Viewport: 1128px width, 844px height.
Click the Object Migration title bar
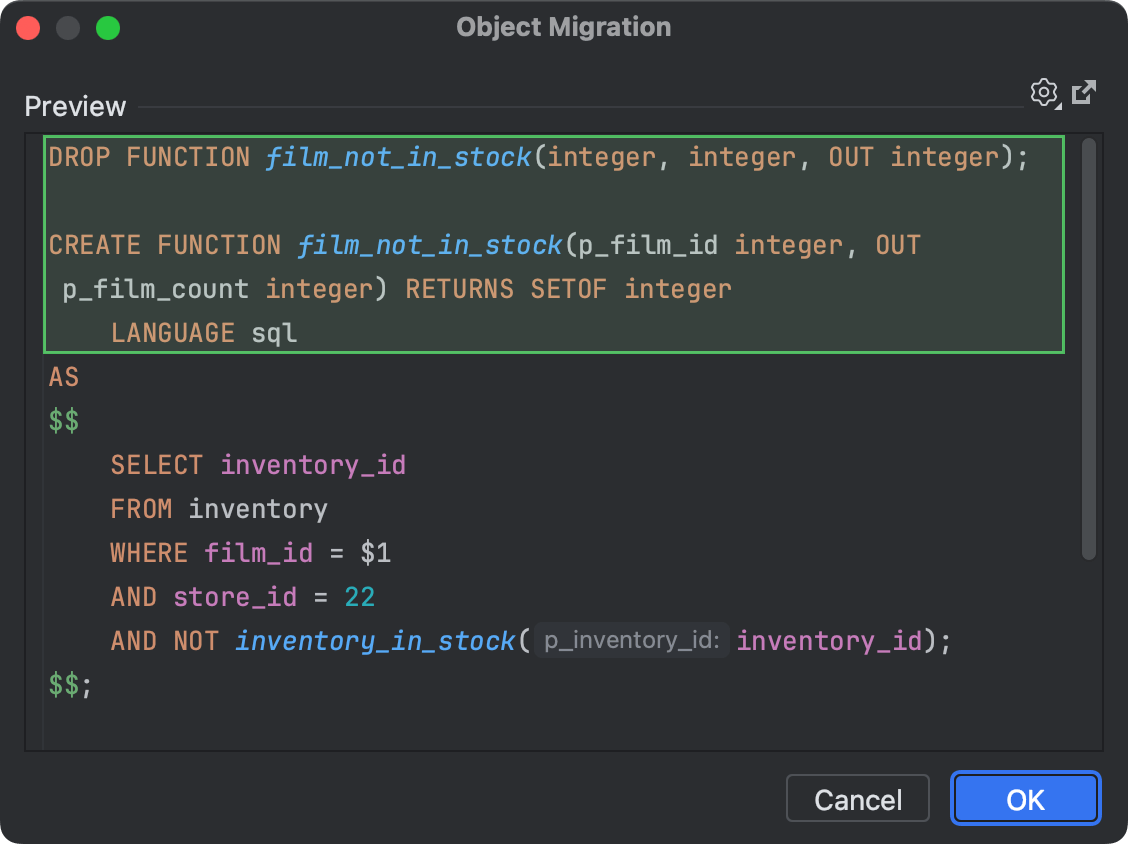(x=564, y=27)
